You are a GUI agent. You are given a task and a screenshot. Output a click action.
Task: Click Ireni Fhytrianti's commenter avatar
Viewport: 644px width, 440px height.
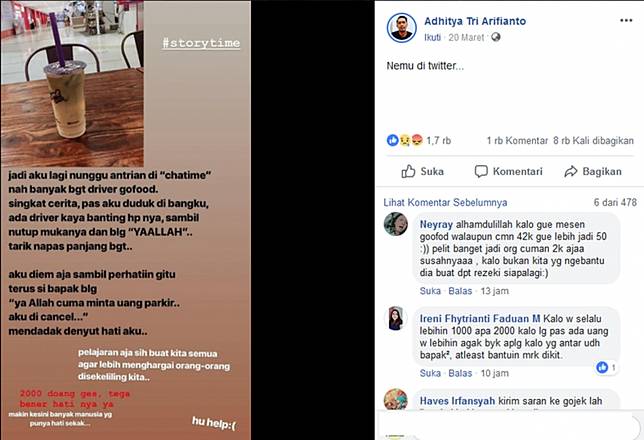tap(396, 318)
